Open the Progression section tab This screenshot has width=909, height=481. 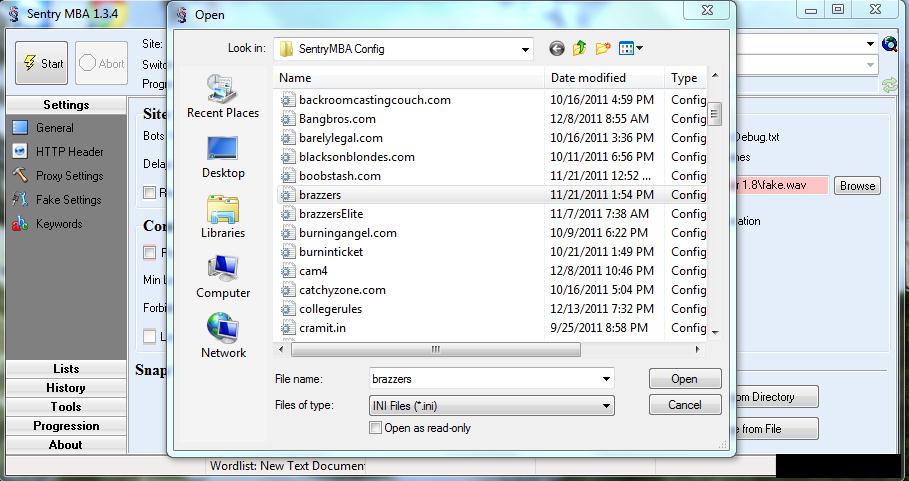point(66,426)
